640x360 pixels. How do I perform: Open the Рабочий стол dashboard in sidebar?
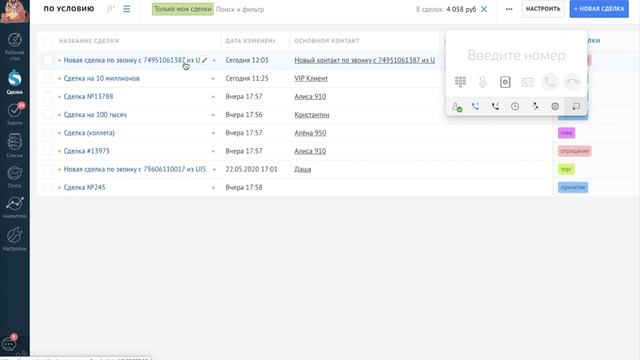tap(15, 47)
